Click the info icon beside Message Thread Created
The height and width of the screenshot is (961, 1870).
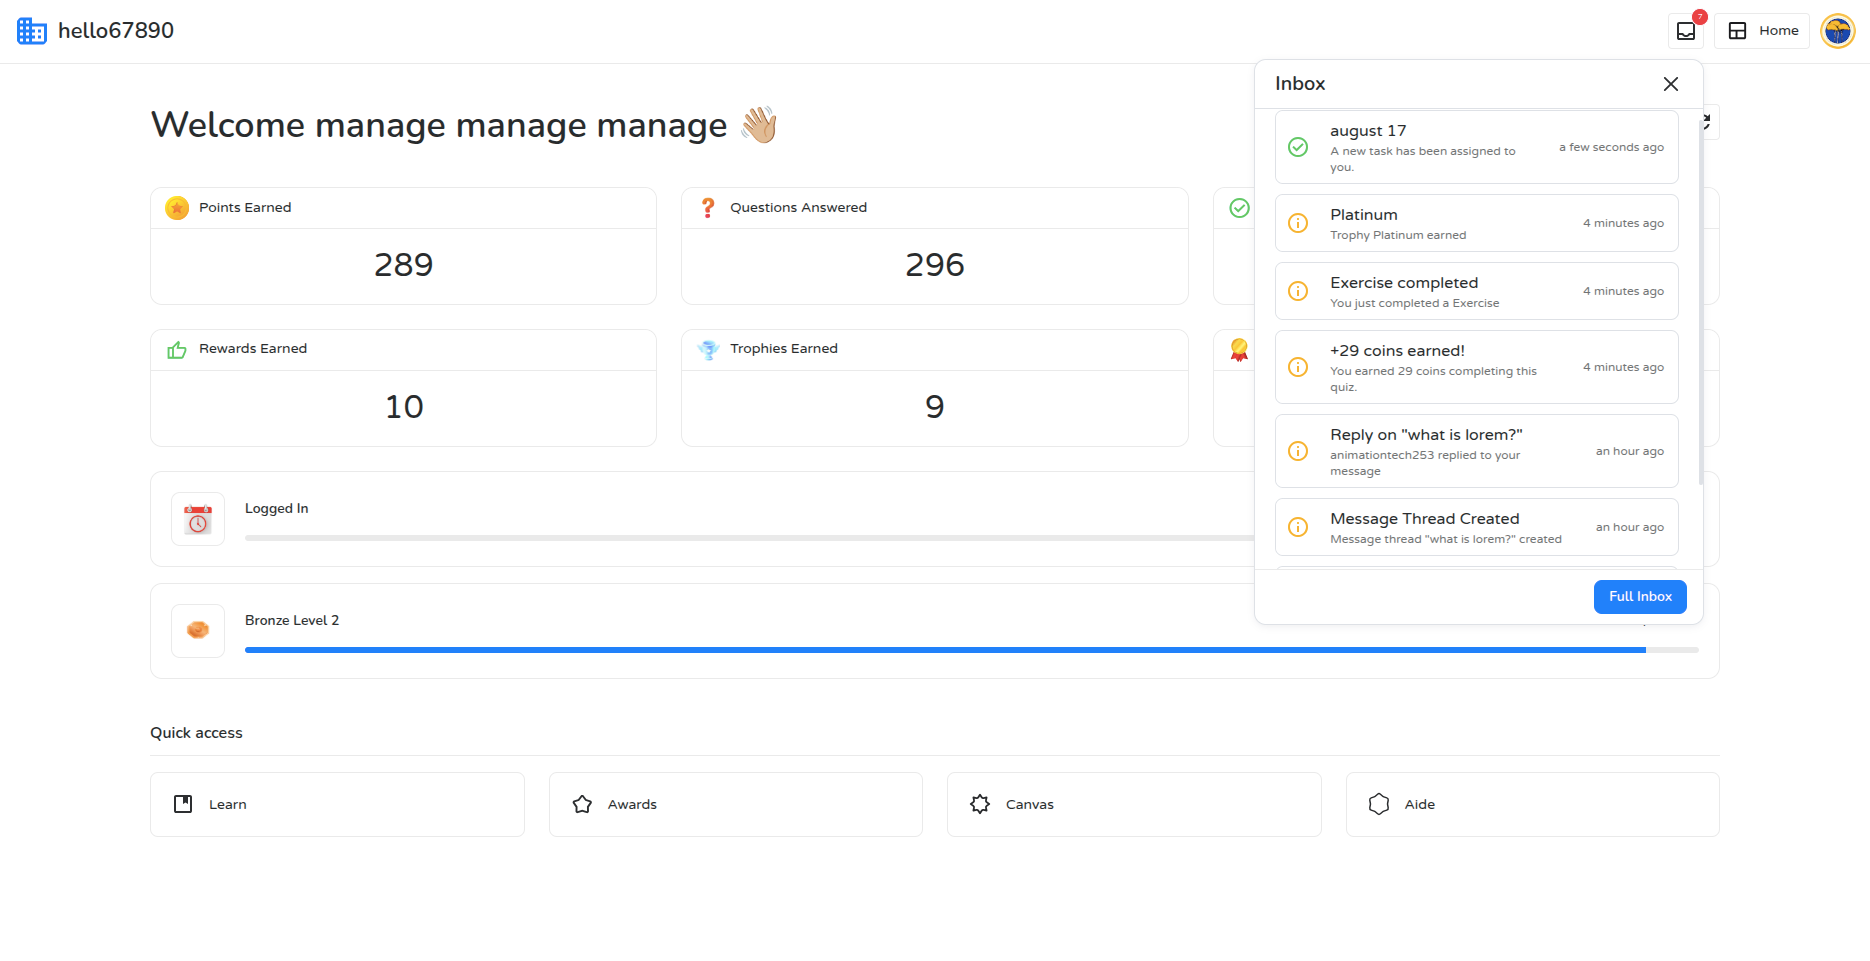[1298, 527]
